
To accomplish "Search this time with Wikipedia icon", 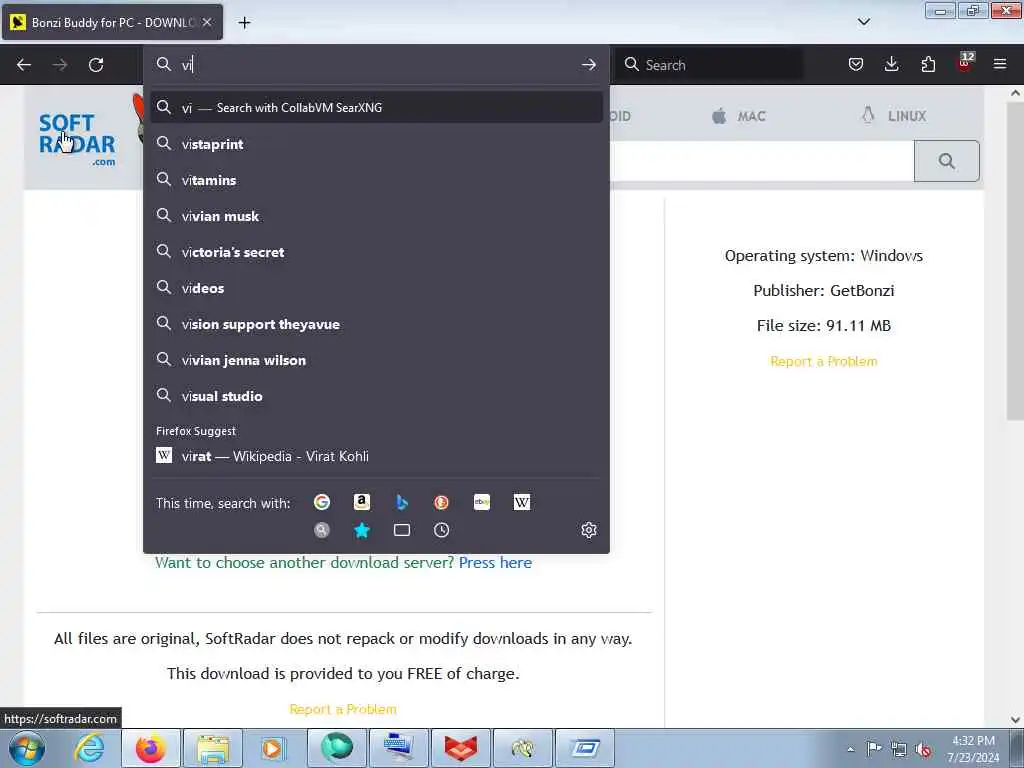I will 522,502.
